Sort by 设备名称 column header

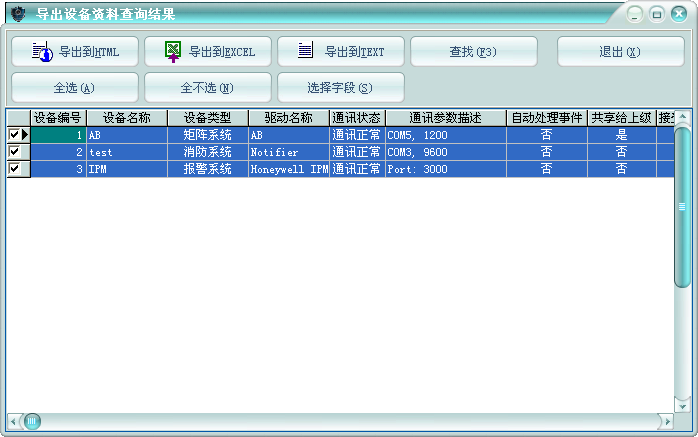[x=126, y=118]
